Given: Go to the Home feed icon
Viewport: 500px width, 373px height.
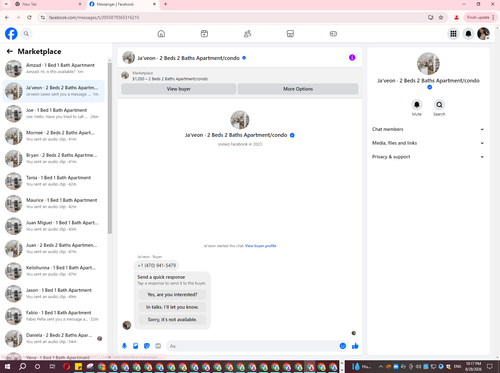Looking at the screenshot, I should click(x=161, y=34).
